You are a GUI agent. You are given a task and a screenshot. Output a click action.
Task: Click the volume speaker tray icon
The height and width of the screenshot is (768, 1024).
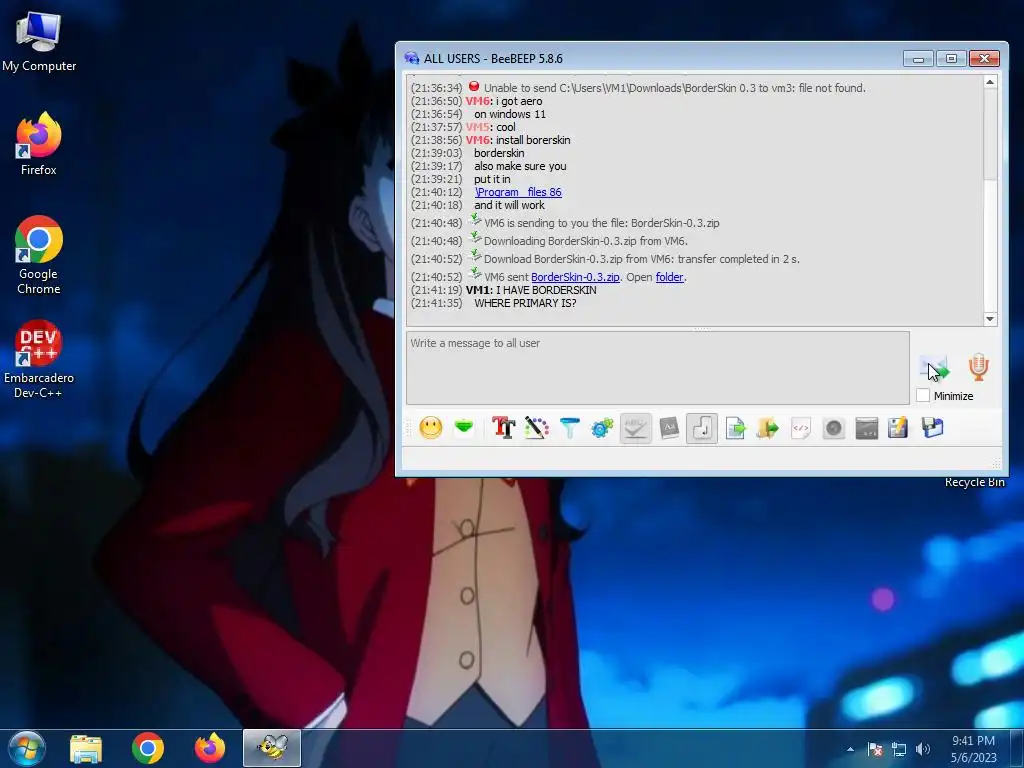click(923, 749)
